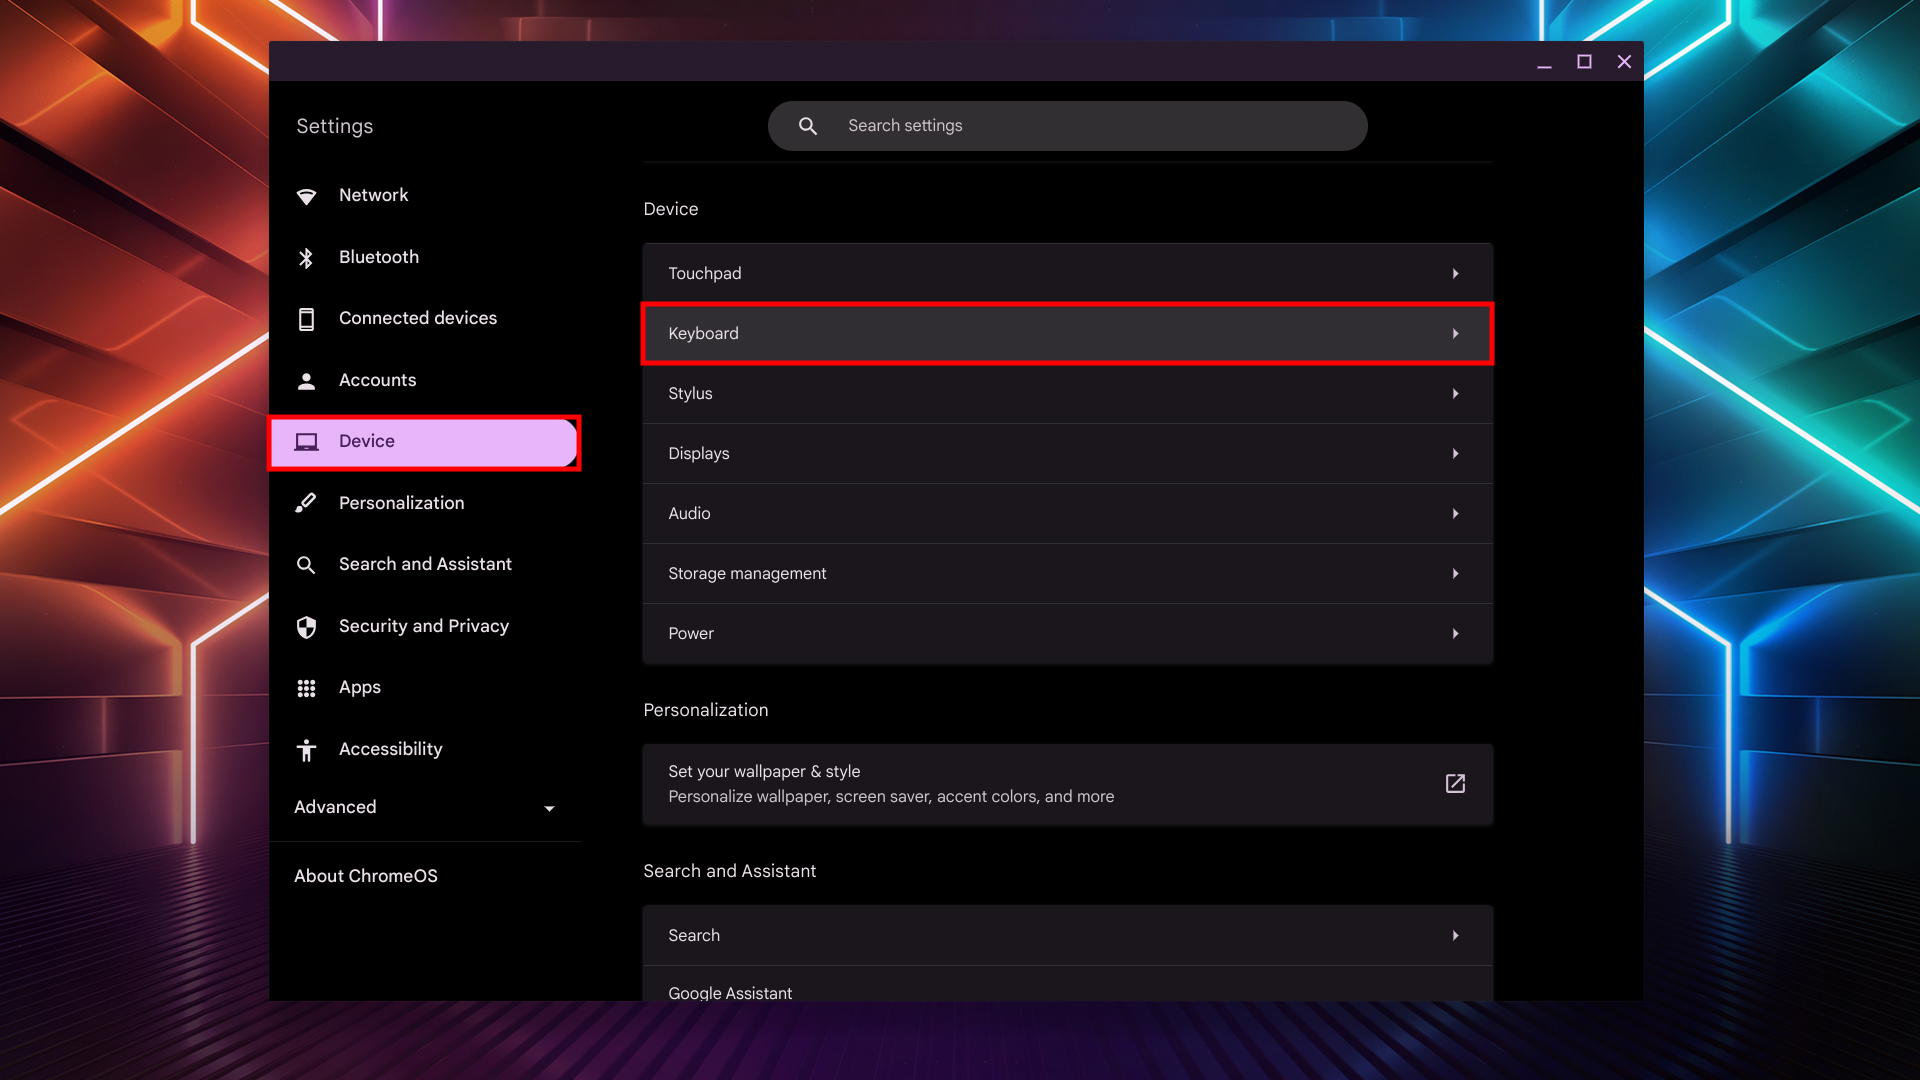Open Set your wallpaper & style

1000,784
